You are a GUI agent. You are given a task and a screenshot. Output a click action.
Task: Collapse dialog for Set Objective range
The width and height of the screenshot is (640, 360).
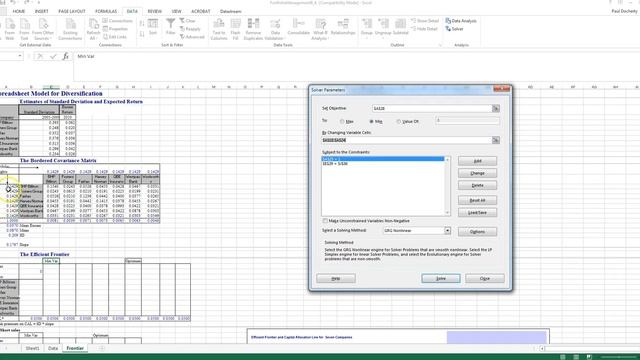(x=496, y=109)
